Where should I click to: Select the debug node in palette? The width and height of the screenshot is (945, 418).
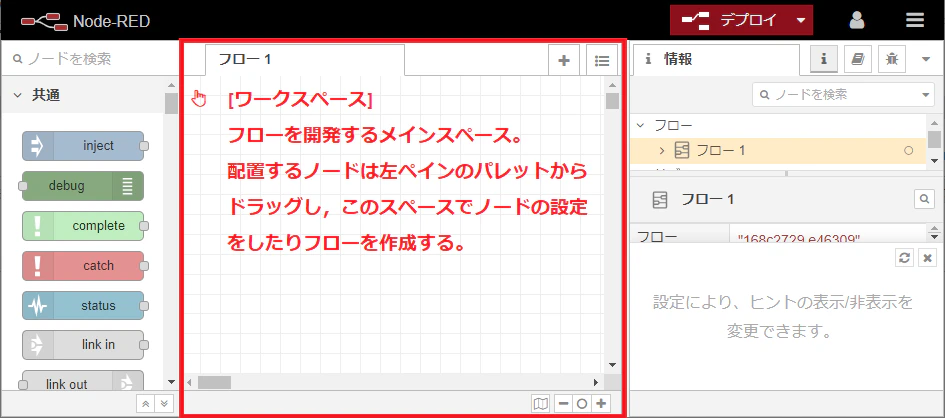83,186
